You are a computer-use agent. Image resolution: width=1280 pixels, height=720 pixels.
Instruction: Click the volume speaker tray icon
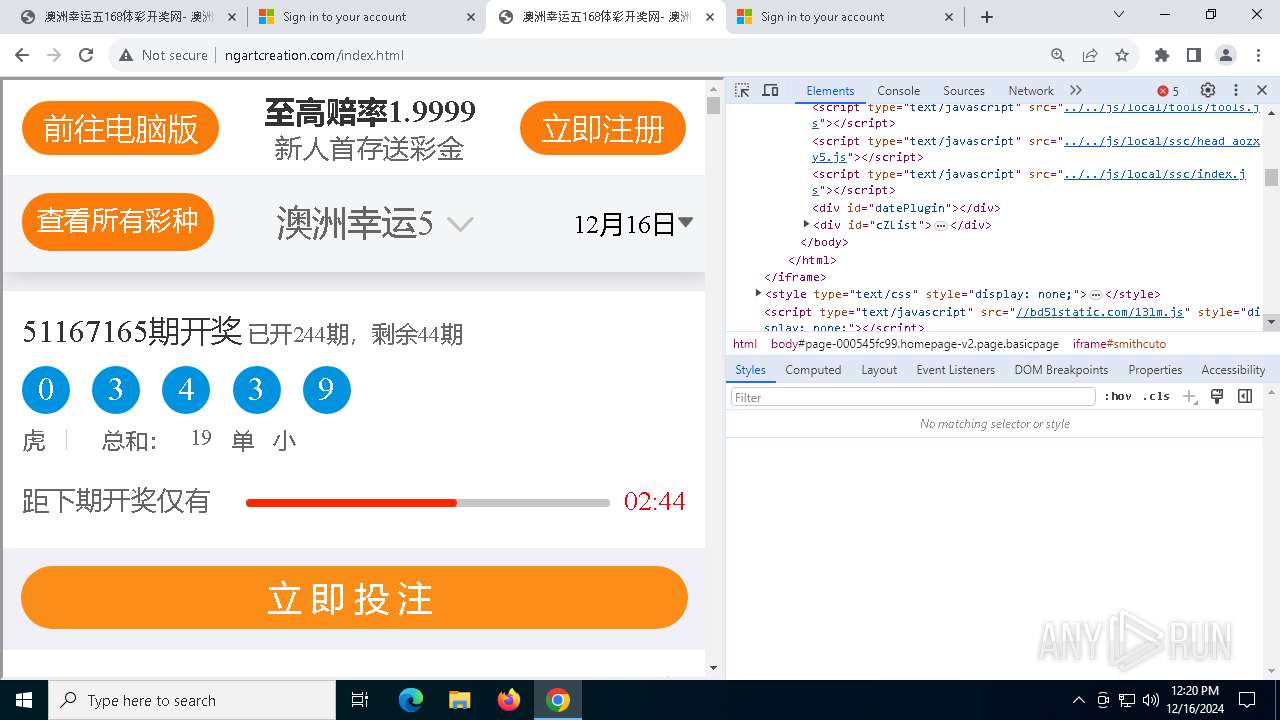pos(1150,700)
